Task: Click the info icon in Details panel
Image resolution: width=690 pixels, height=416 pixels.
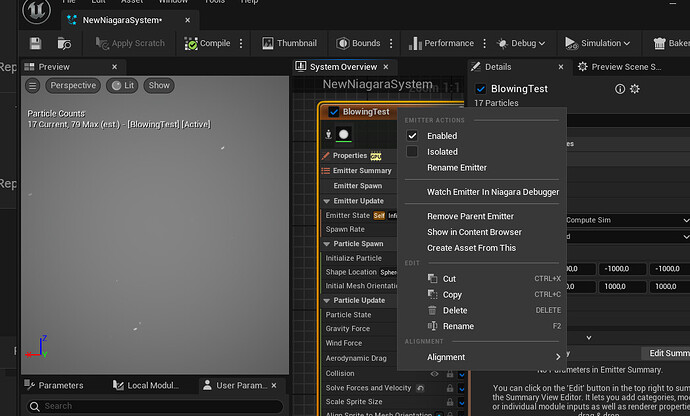Action: point(620,89)
